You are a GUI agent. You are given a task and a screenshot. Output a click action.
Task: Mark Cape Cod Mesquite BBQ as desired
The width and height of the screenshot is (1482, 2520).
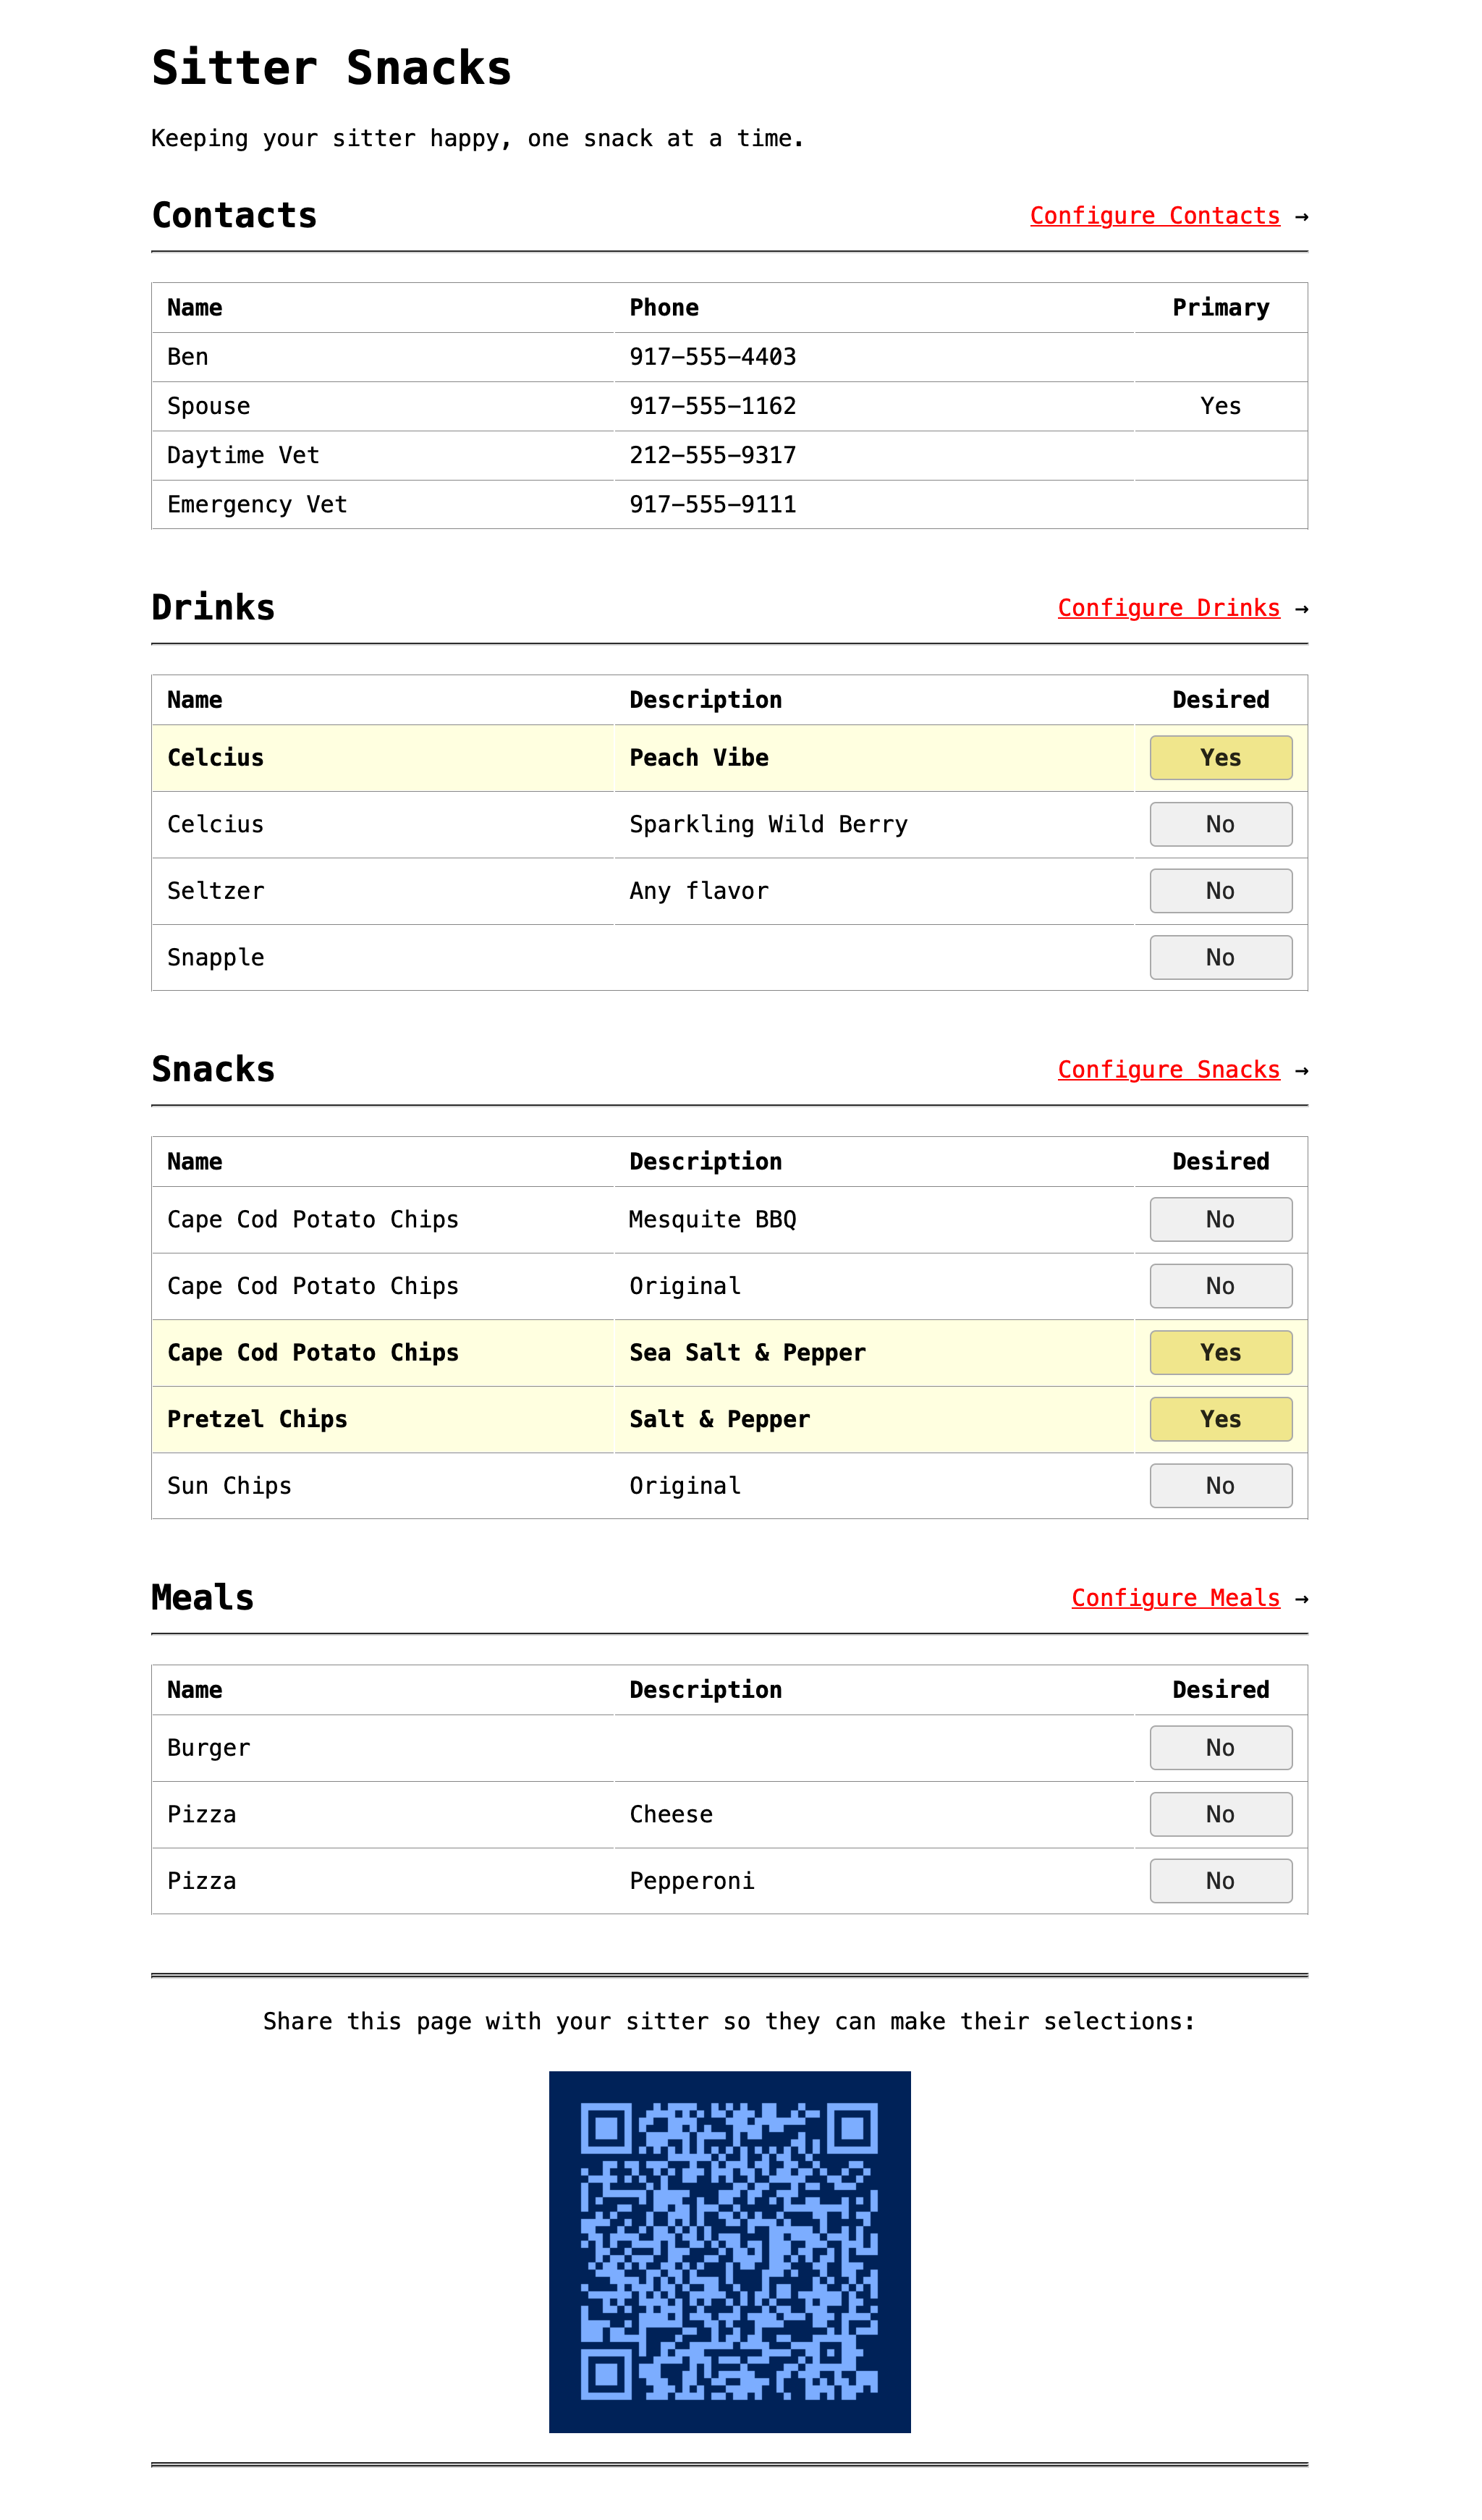[1220, 1219]
